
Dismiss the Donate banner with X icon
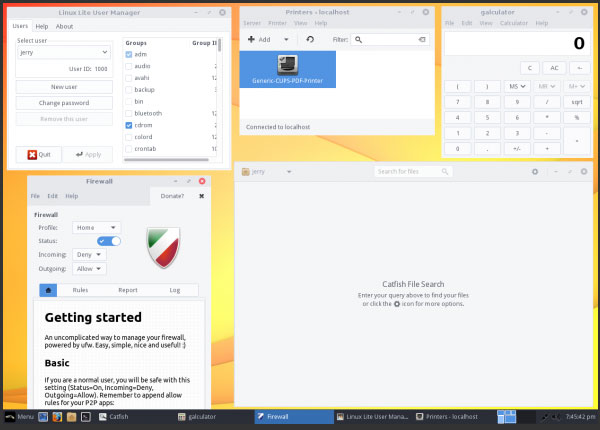pyautogui.click(x=202, y=196)
